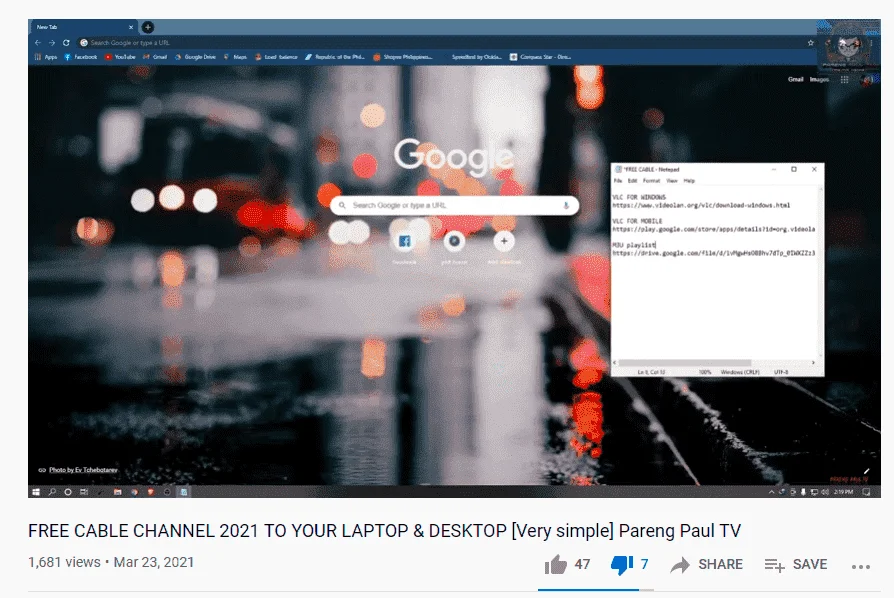Viewport: 894px width, 598px height.
Task: Click the Google search box
Action: tap(454, 205)
